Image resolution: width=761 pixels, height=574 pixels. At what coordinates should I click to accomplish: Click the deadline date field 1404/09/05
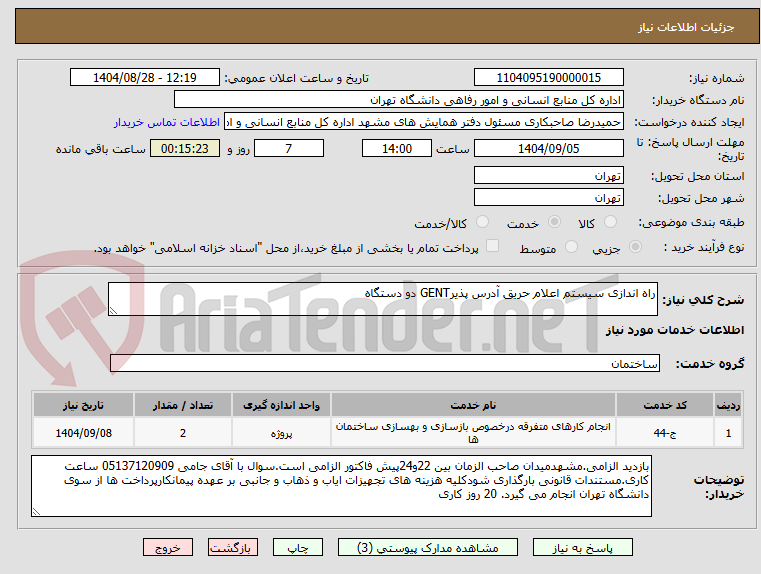(x=548, y=148)
